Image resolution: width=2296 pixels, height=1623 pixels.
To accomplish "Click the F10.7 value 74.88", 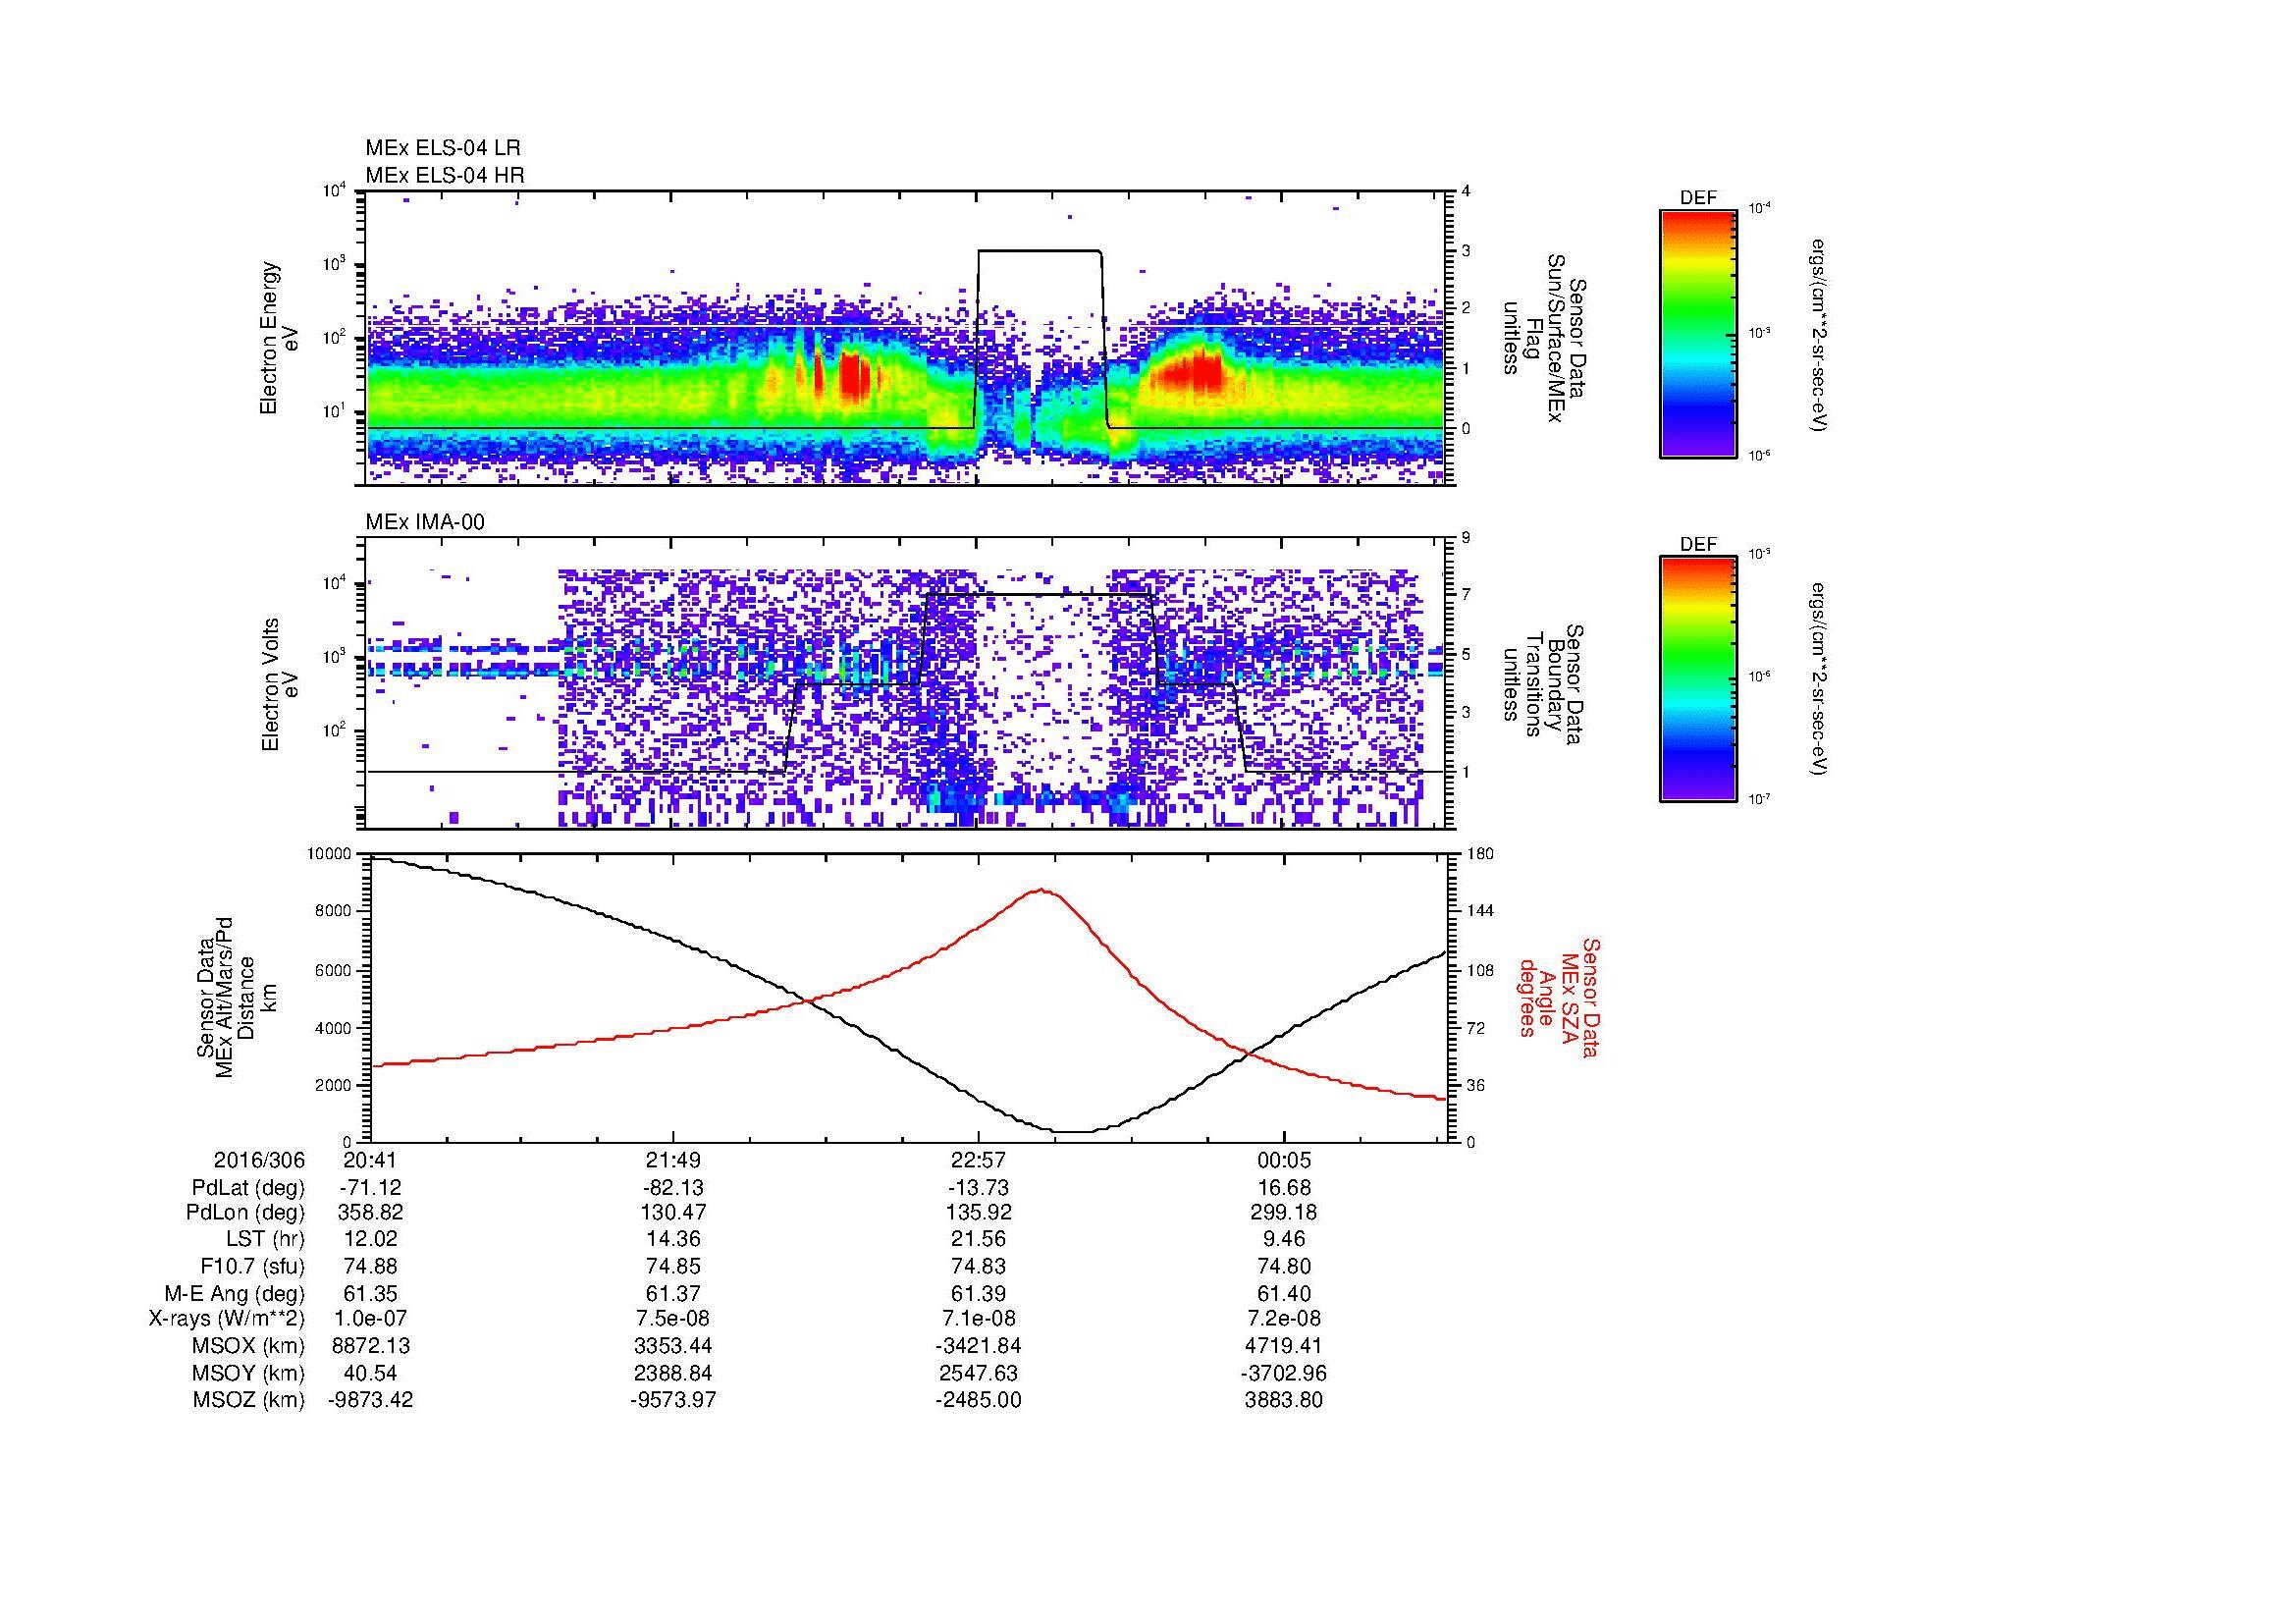I will click(x=371, y=1266).
